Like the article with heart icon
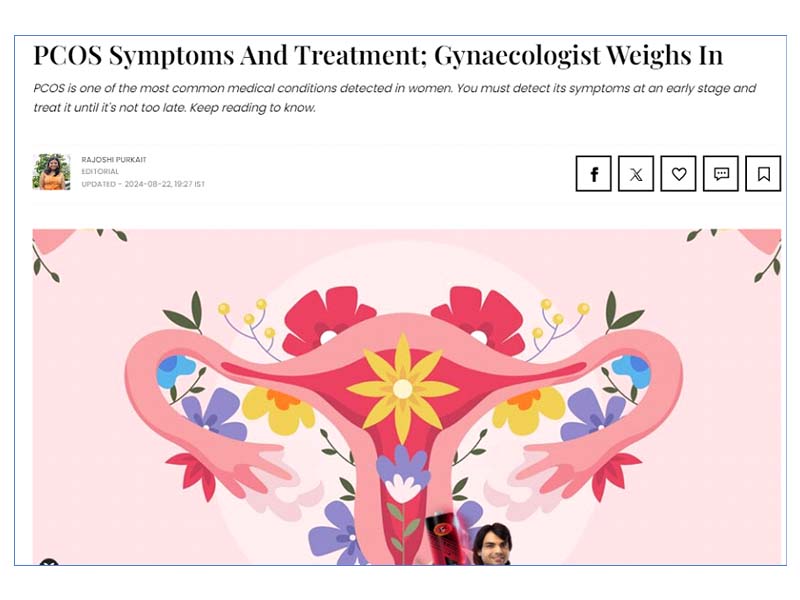This screenshot has width=800, height=600. coord(678,174)
